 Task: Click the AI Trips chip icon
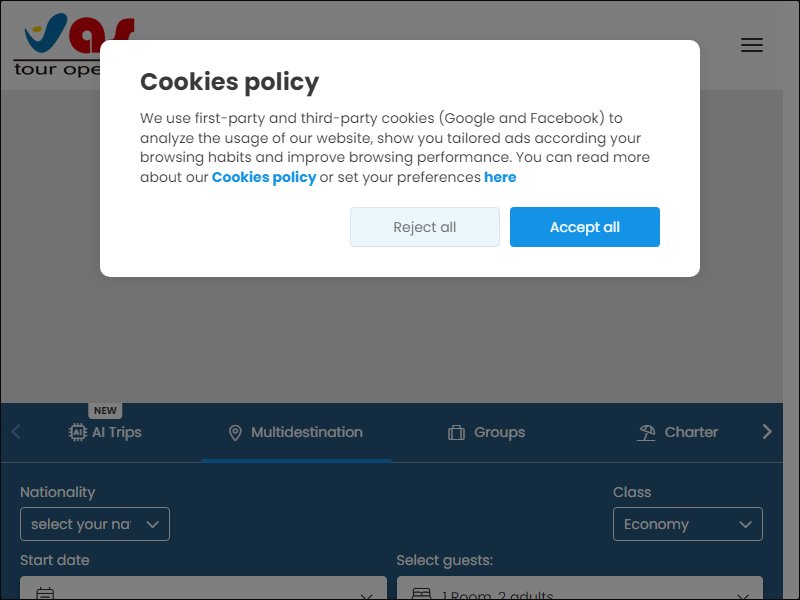[78, 432]
